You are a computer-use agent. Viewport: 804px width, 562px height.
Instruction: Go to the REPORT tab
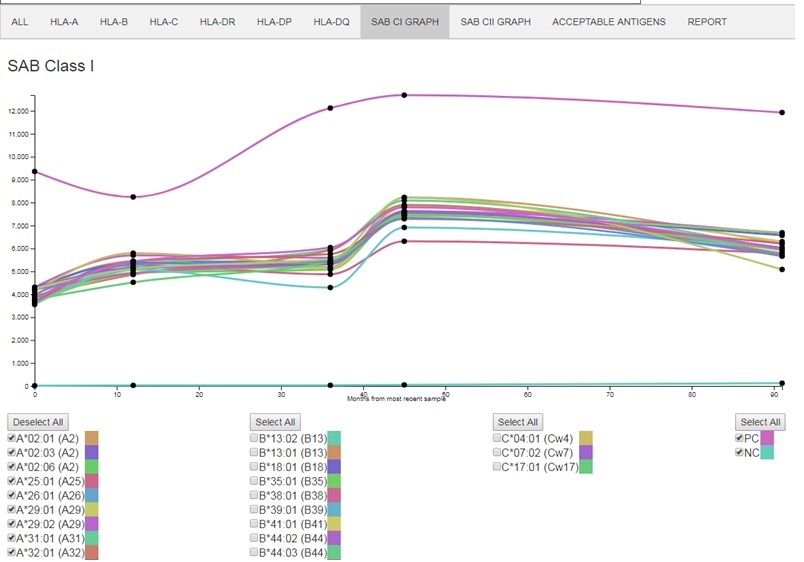(707, 22)
